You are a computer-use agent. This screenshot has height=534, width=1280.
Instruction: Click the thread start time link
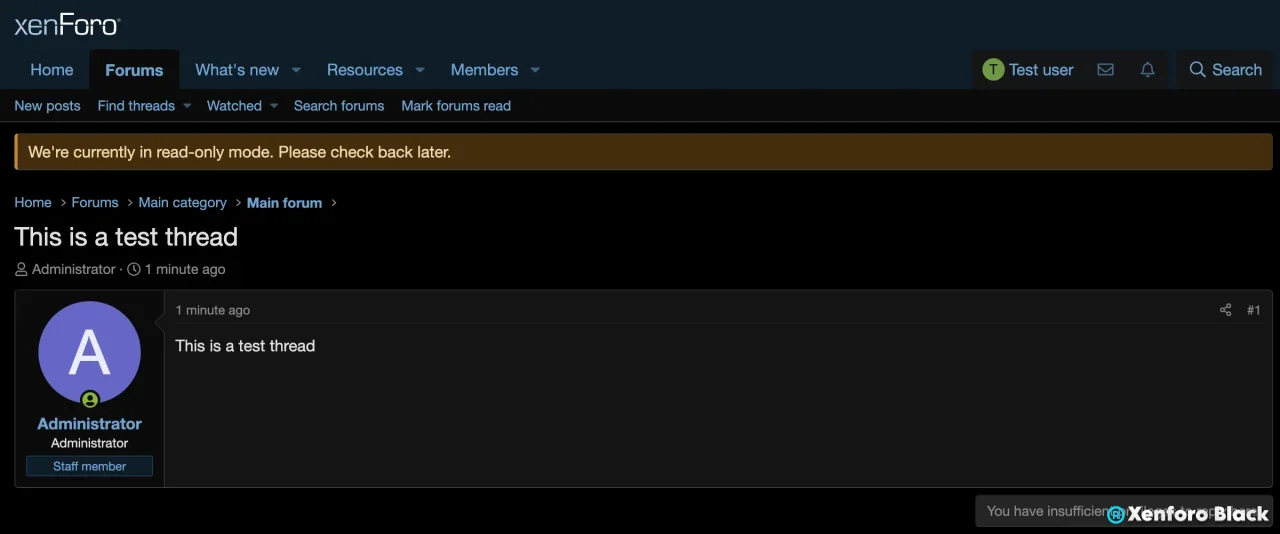point(185,269)
